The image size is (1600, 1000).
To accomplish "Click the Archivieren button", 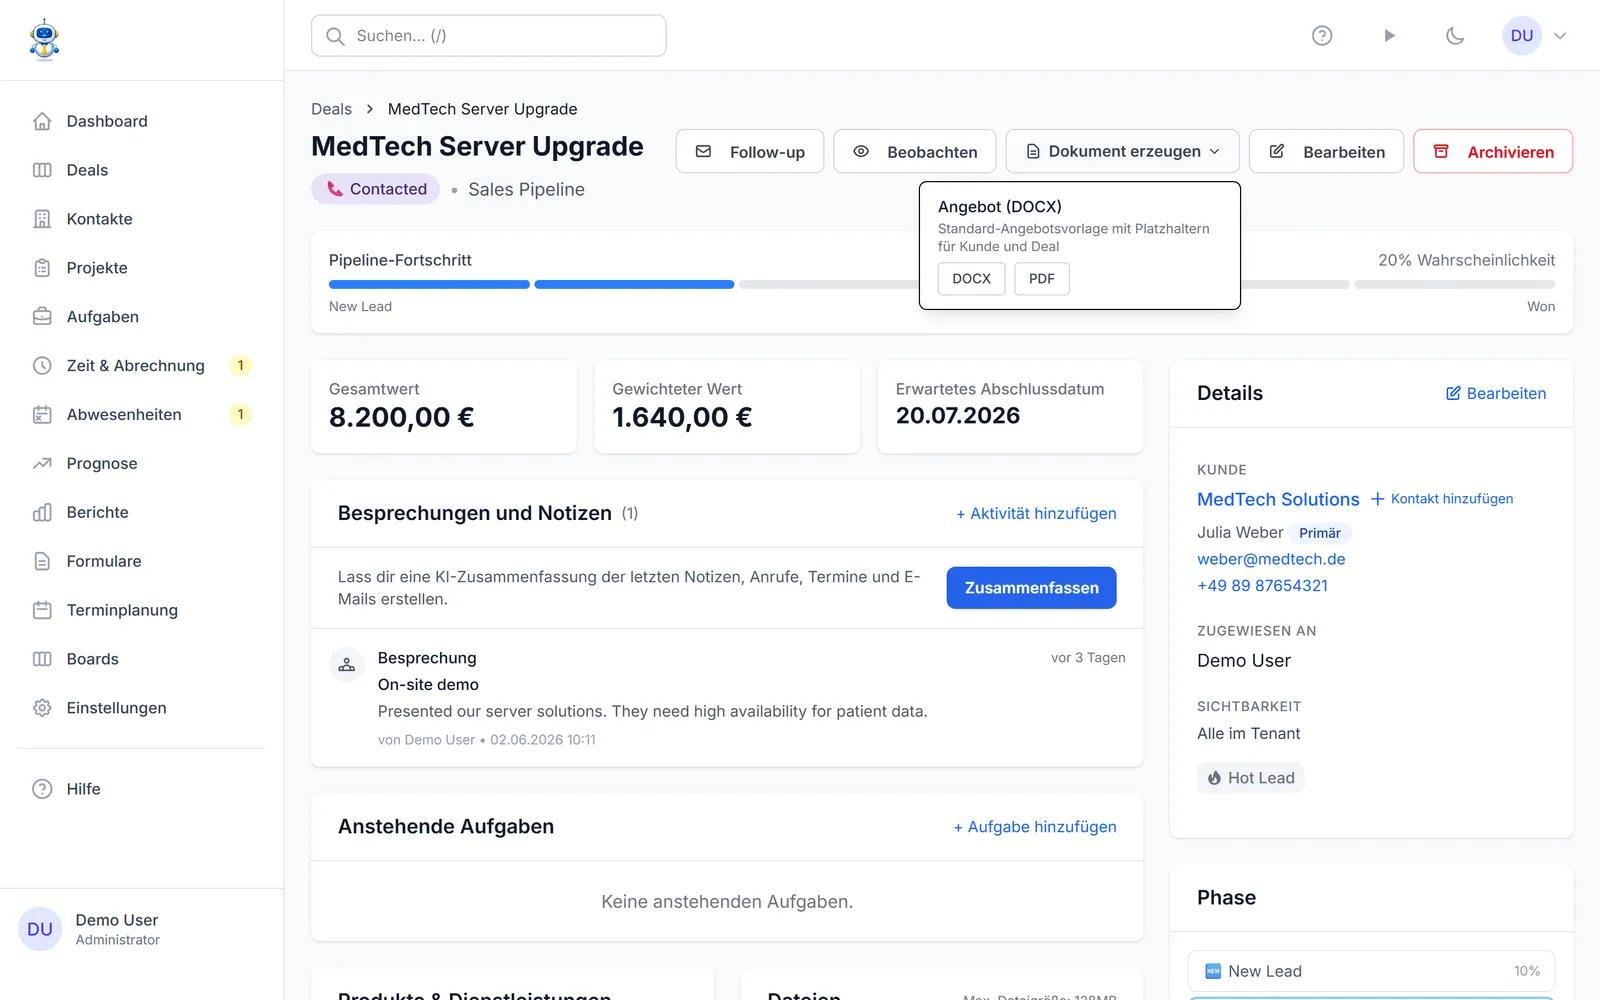I will [1493, 152].
